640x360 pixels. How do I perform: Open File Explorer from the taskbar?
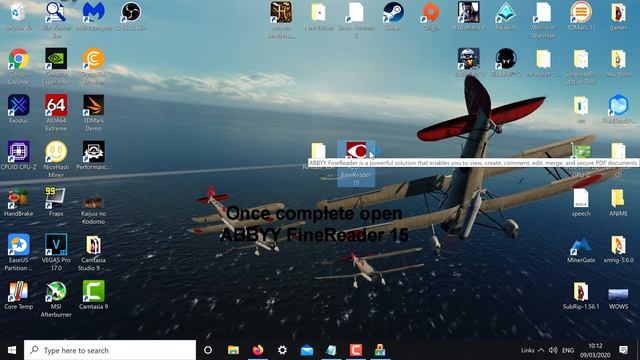[233, 350]
